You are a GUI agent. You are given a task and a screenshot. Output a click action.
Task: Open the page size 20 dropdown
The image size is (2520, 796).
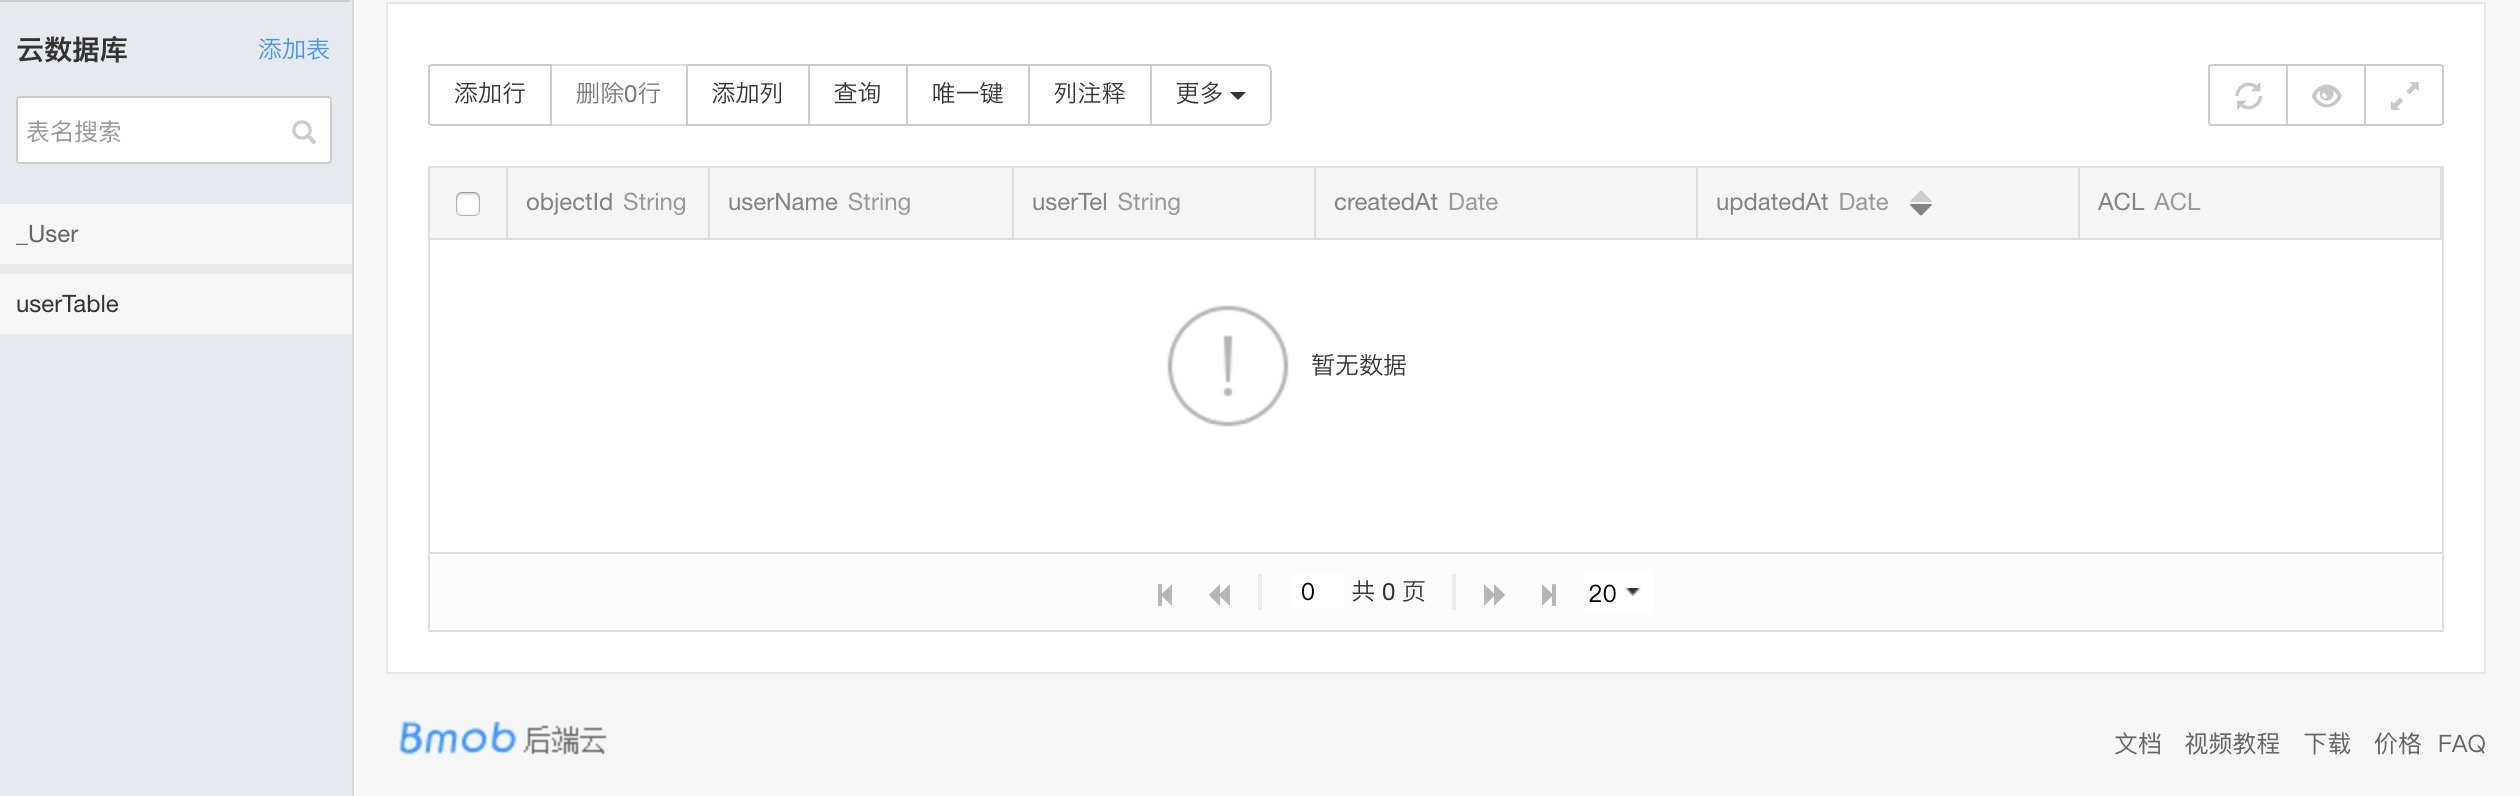tap(1613, 593)
